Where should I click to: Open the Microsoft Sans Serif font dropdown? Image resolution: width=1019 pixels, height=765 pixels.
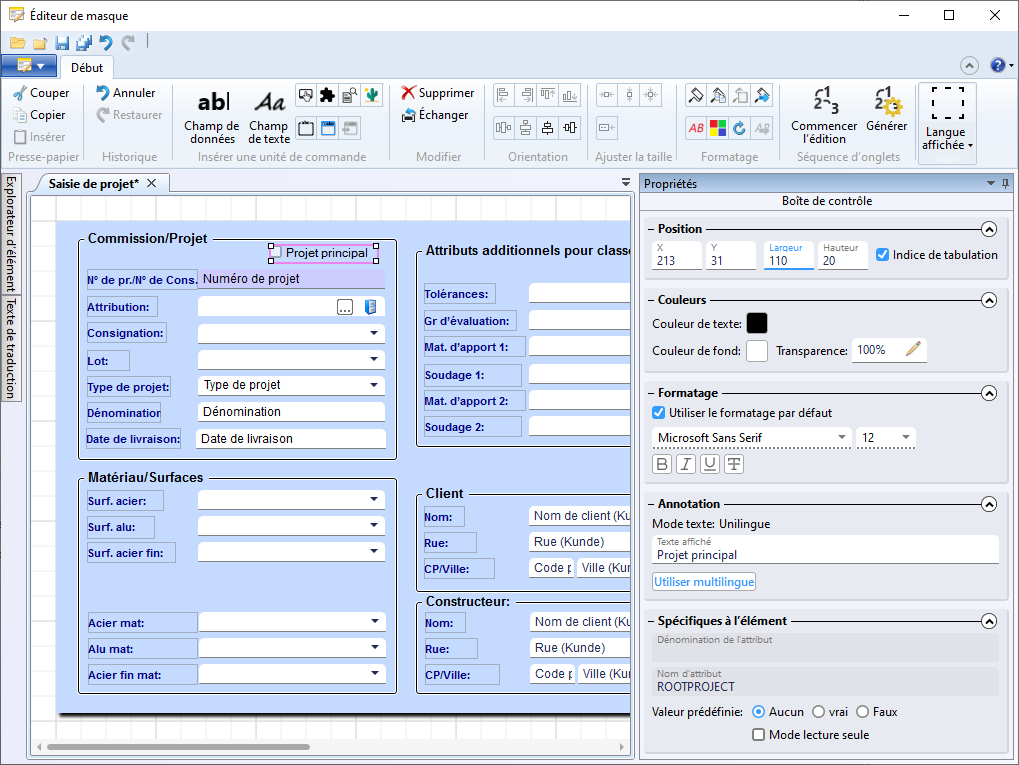tap(750, 438)
